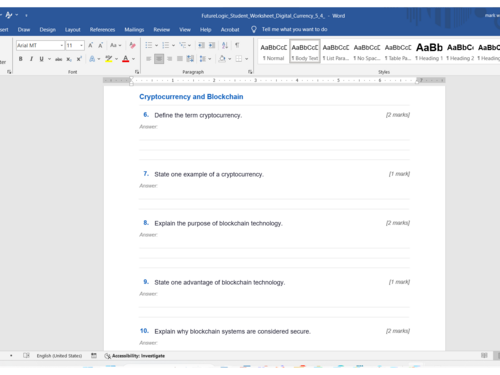Image resolution: width=500 pixels, height=375 pixels.
Task: Open the Clipboard pane launcher
Action: (x=9, y=72)
